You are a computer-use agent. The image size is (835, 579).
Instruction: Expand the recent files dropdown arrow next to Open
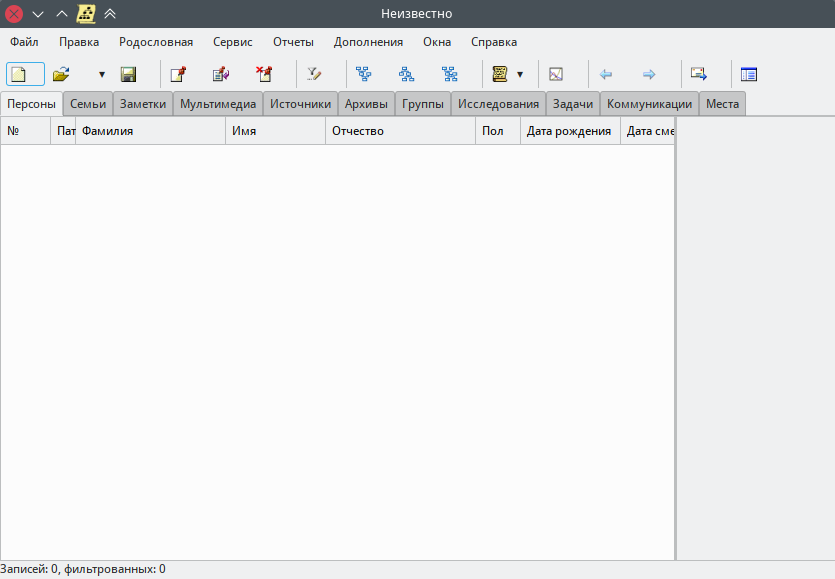102,75
